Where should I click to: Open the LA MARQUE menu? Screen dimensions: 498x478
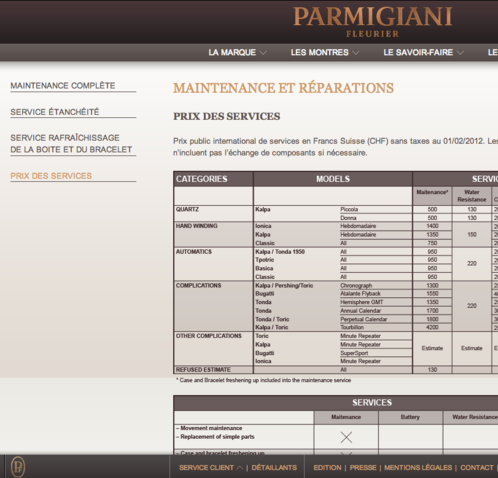point(232,52)
